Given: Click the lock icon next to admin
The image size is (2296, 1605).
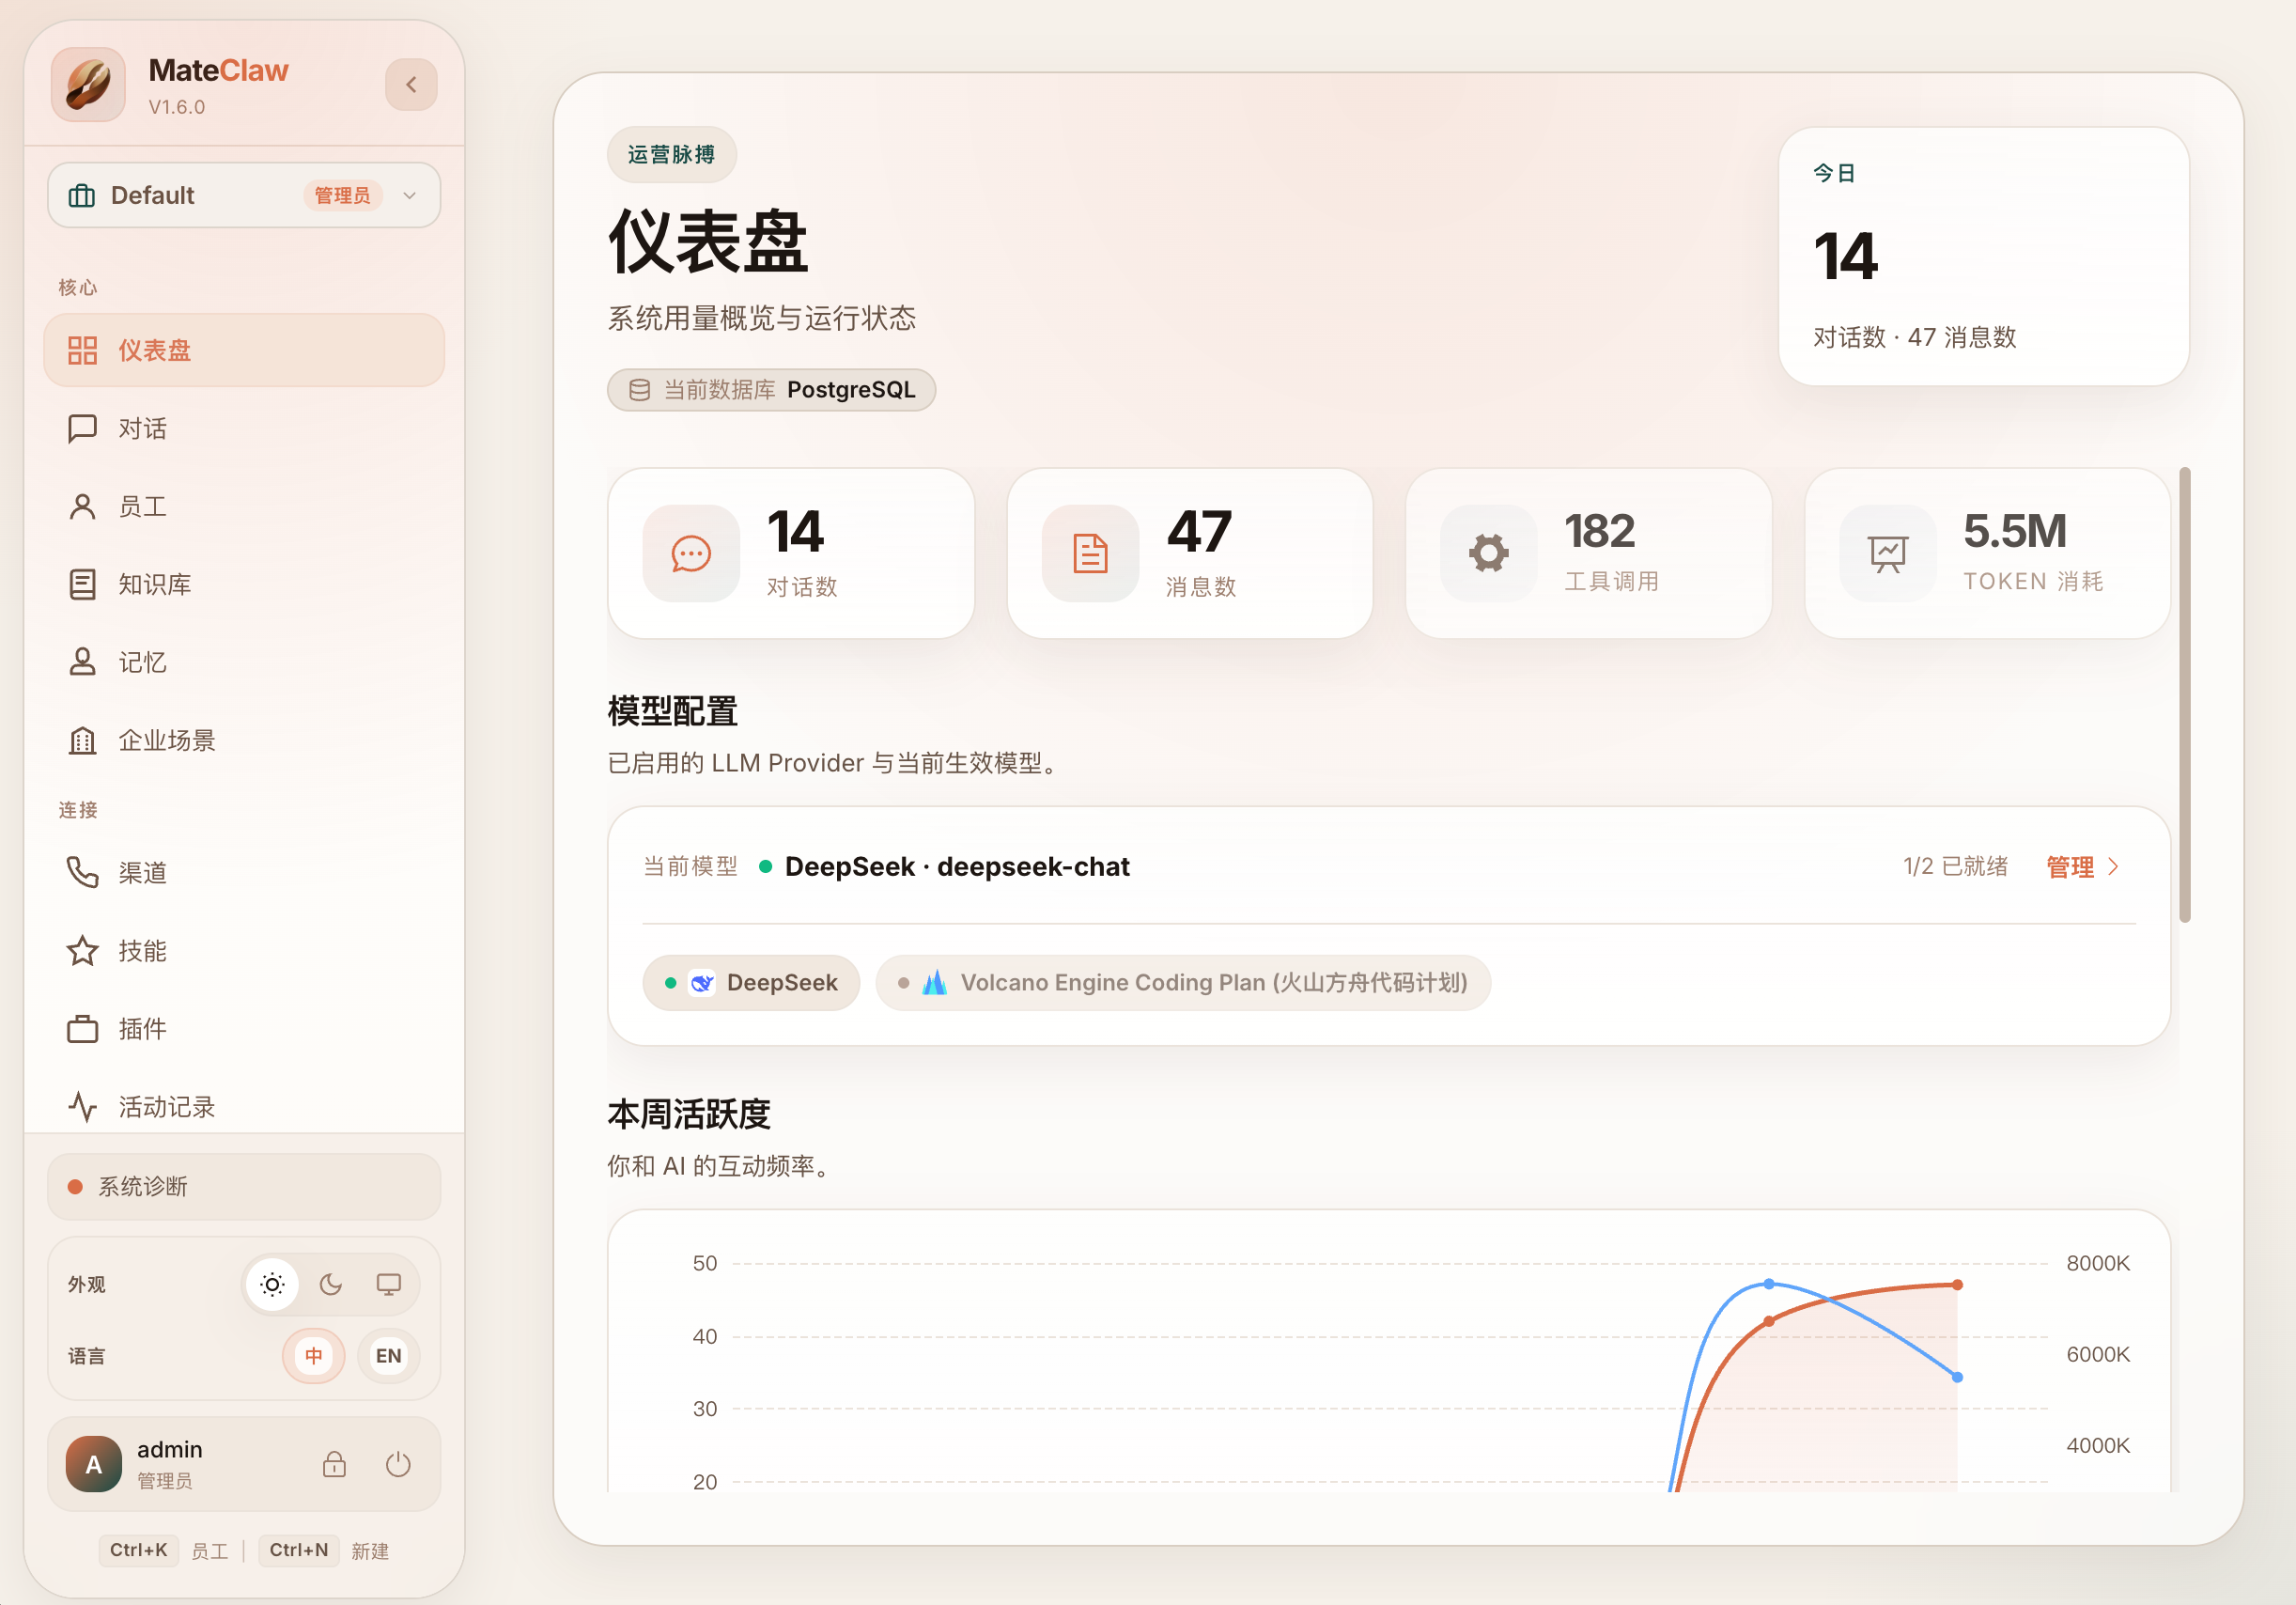Looking at the screenshot, I should [x=334, y=1464].
